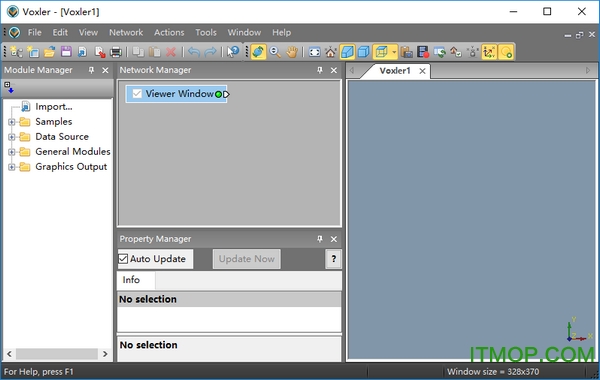600x380 pixels.
Task: Click the Voxler document icon beside File
Action: coord(15,33)
